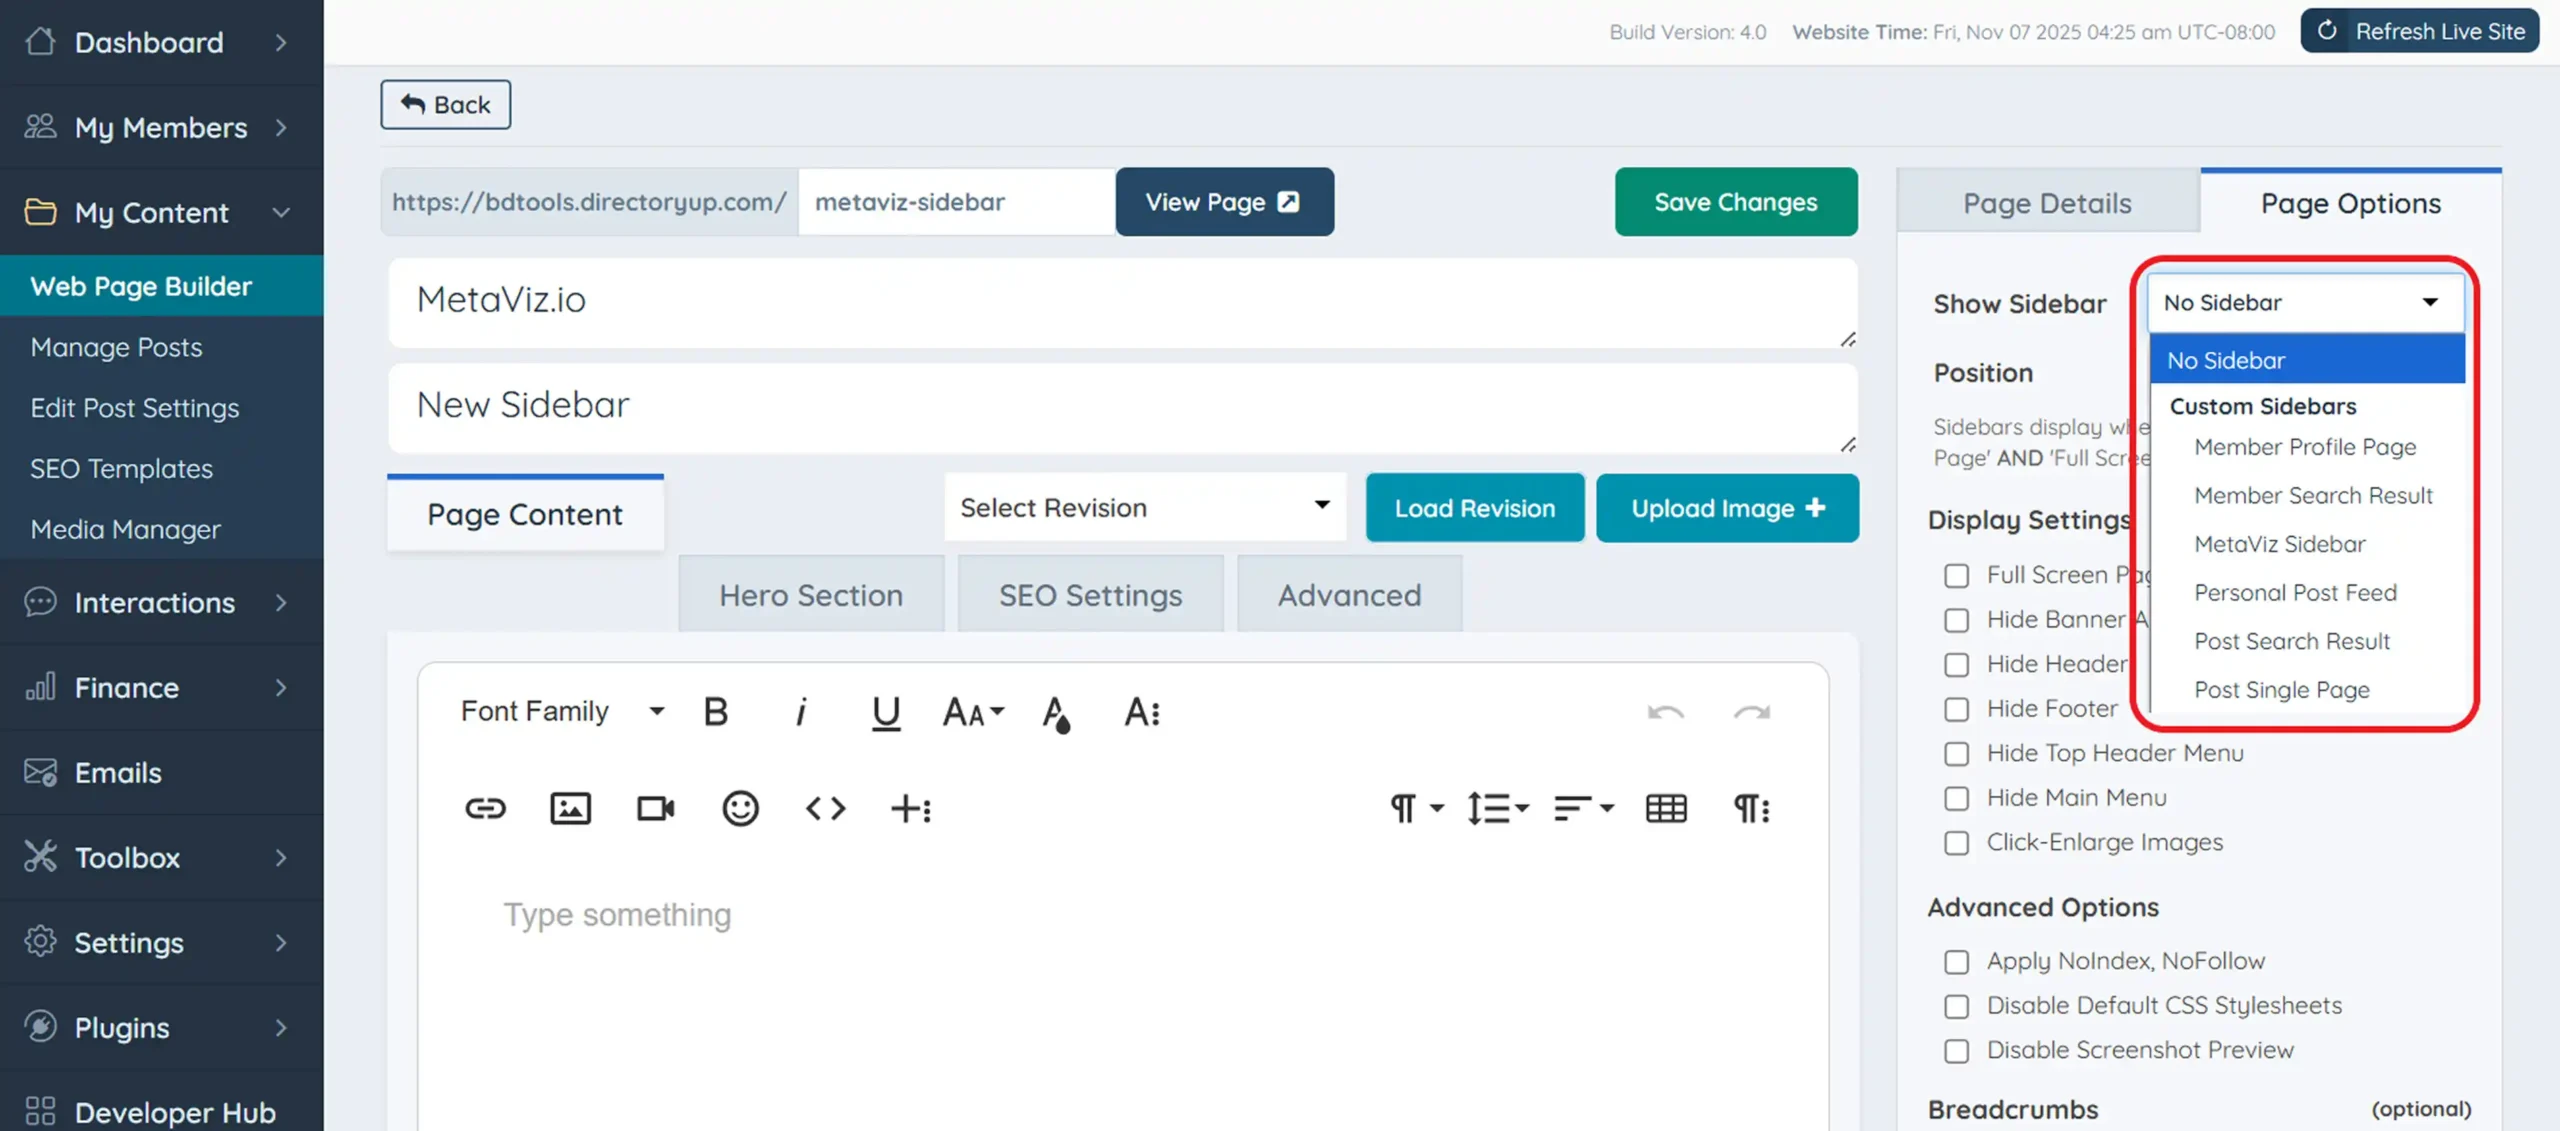Click the metaviz-sidebar URL slug field
2560x1131 pixels.
(x=955, y=202)
